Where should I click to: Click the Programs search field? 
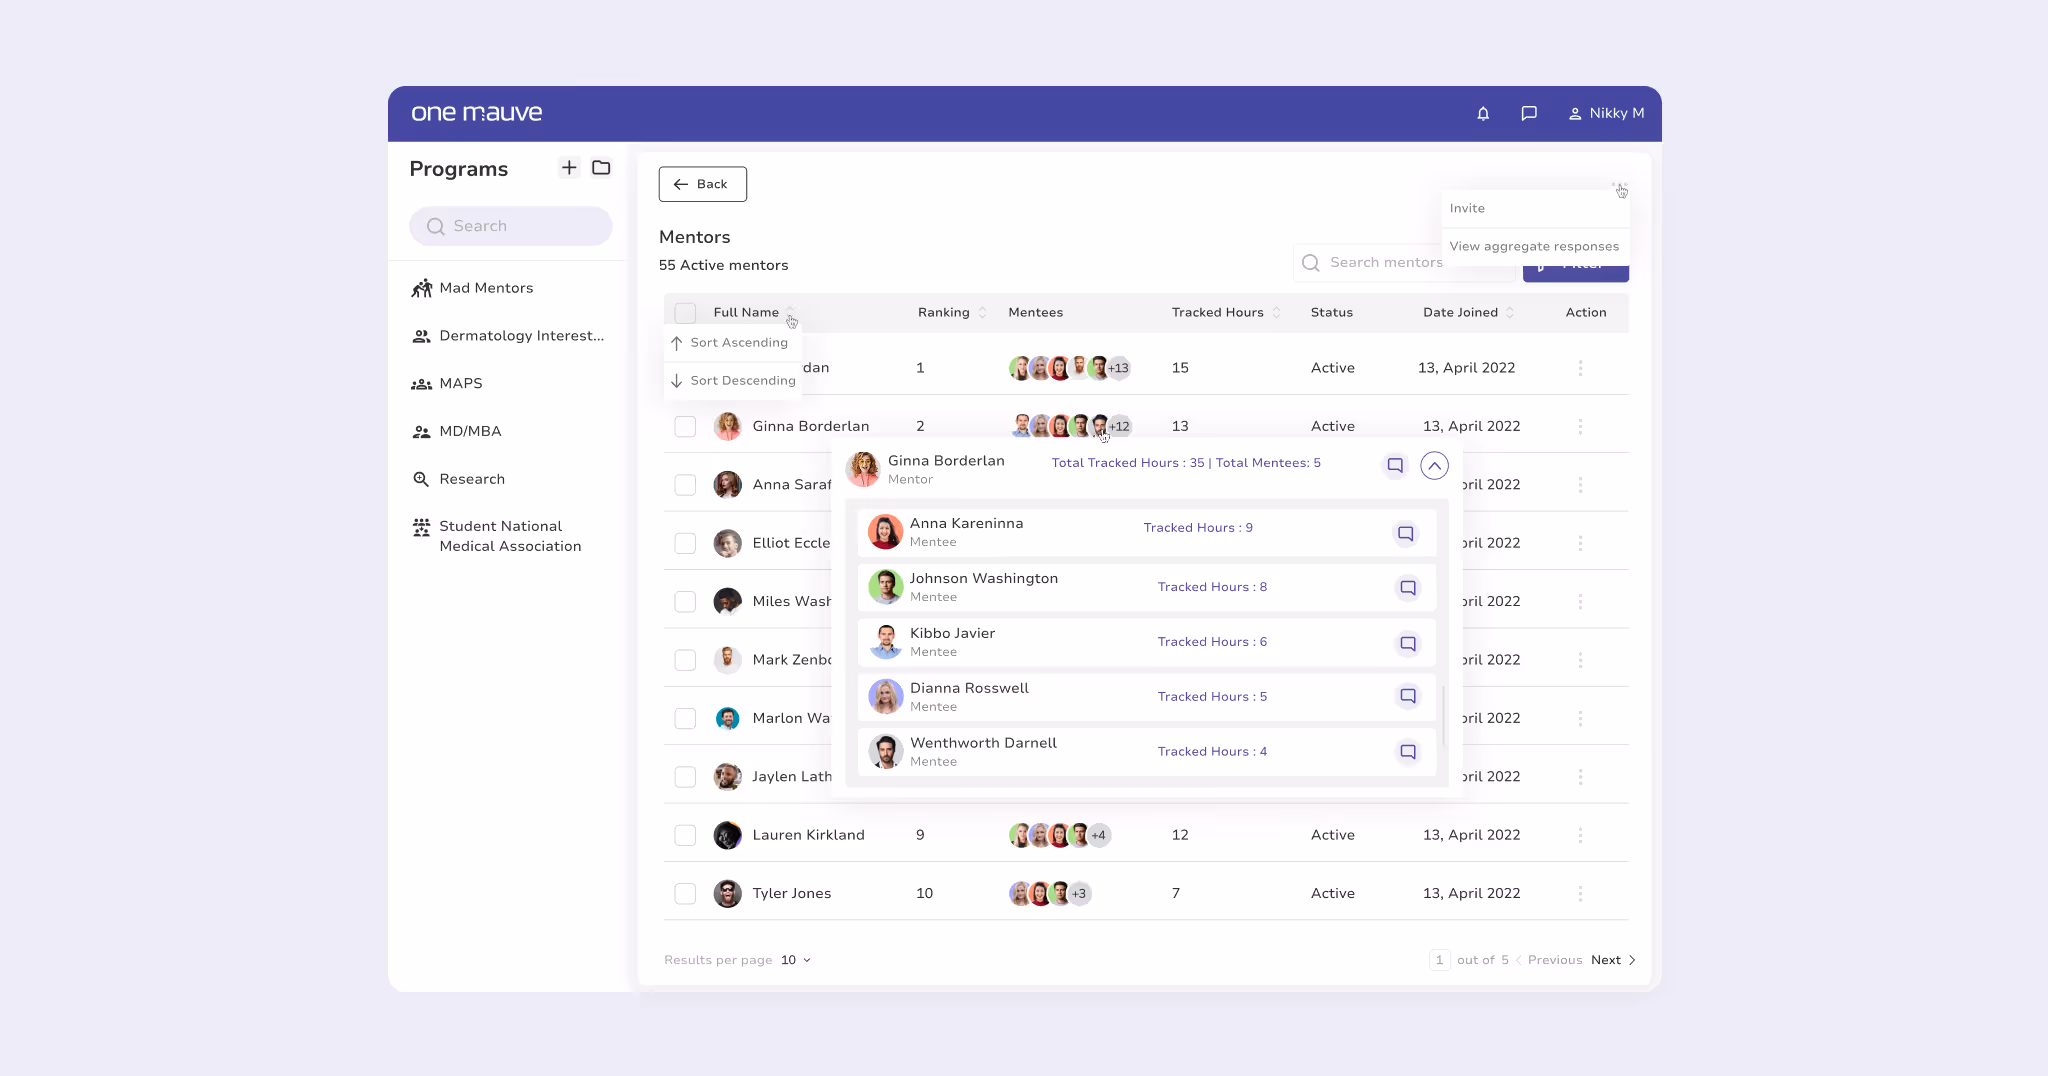tap(511, 226)
